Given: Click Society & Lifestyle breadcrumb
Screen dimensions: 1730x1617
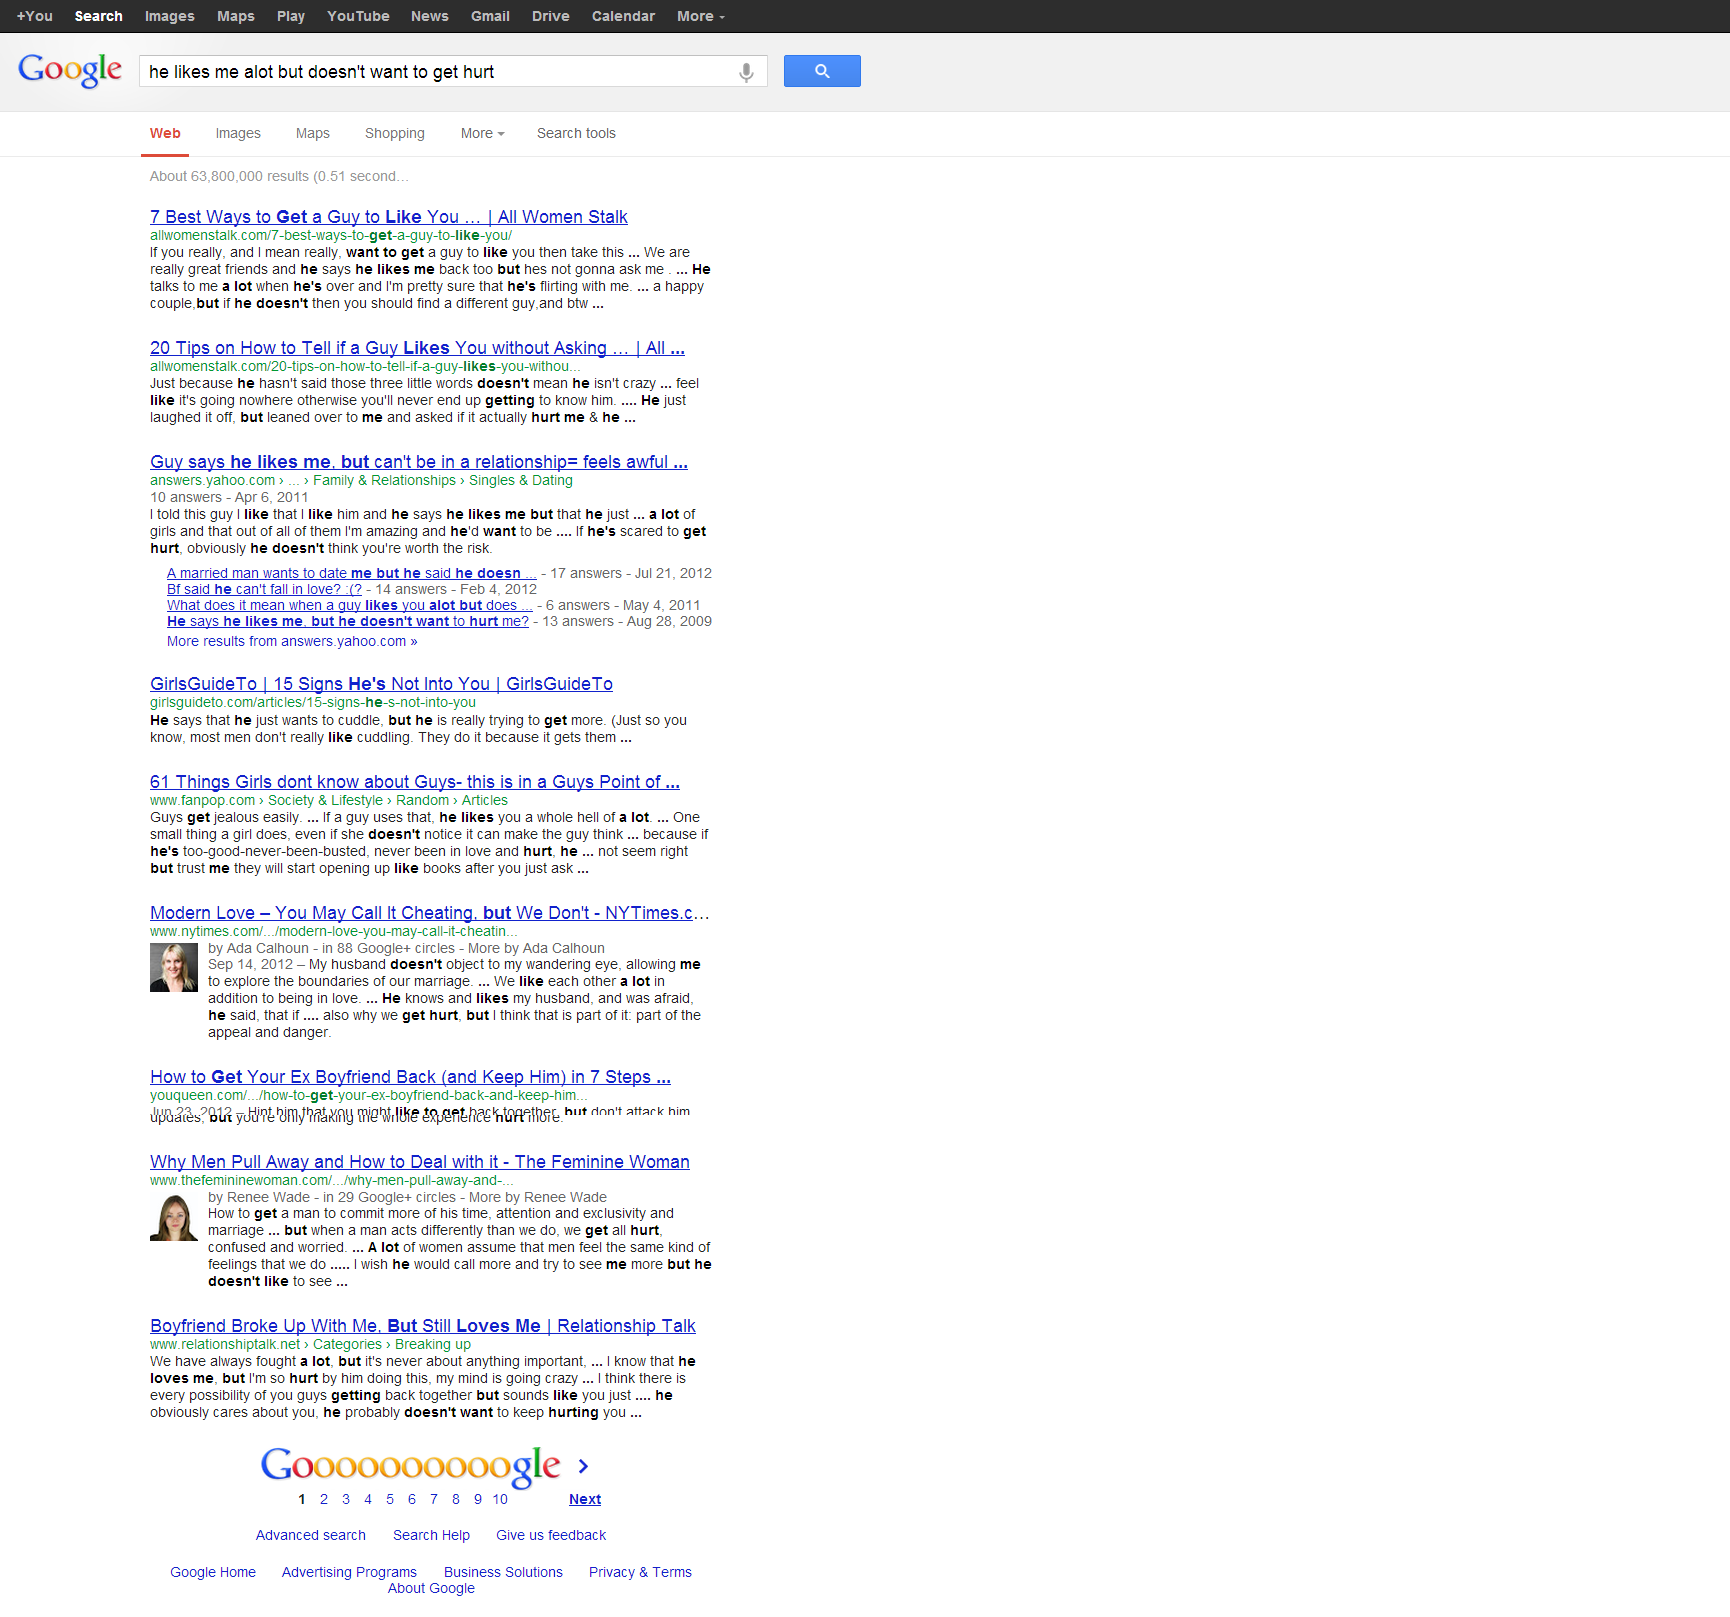Looking at the screenshot, I should click(325, 800).
